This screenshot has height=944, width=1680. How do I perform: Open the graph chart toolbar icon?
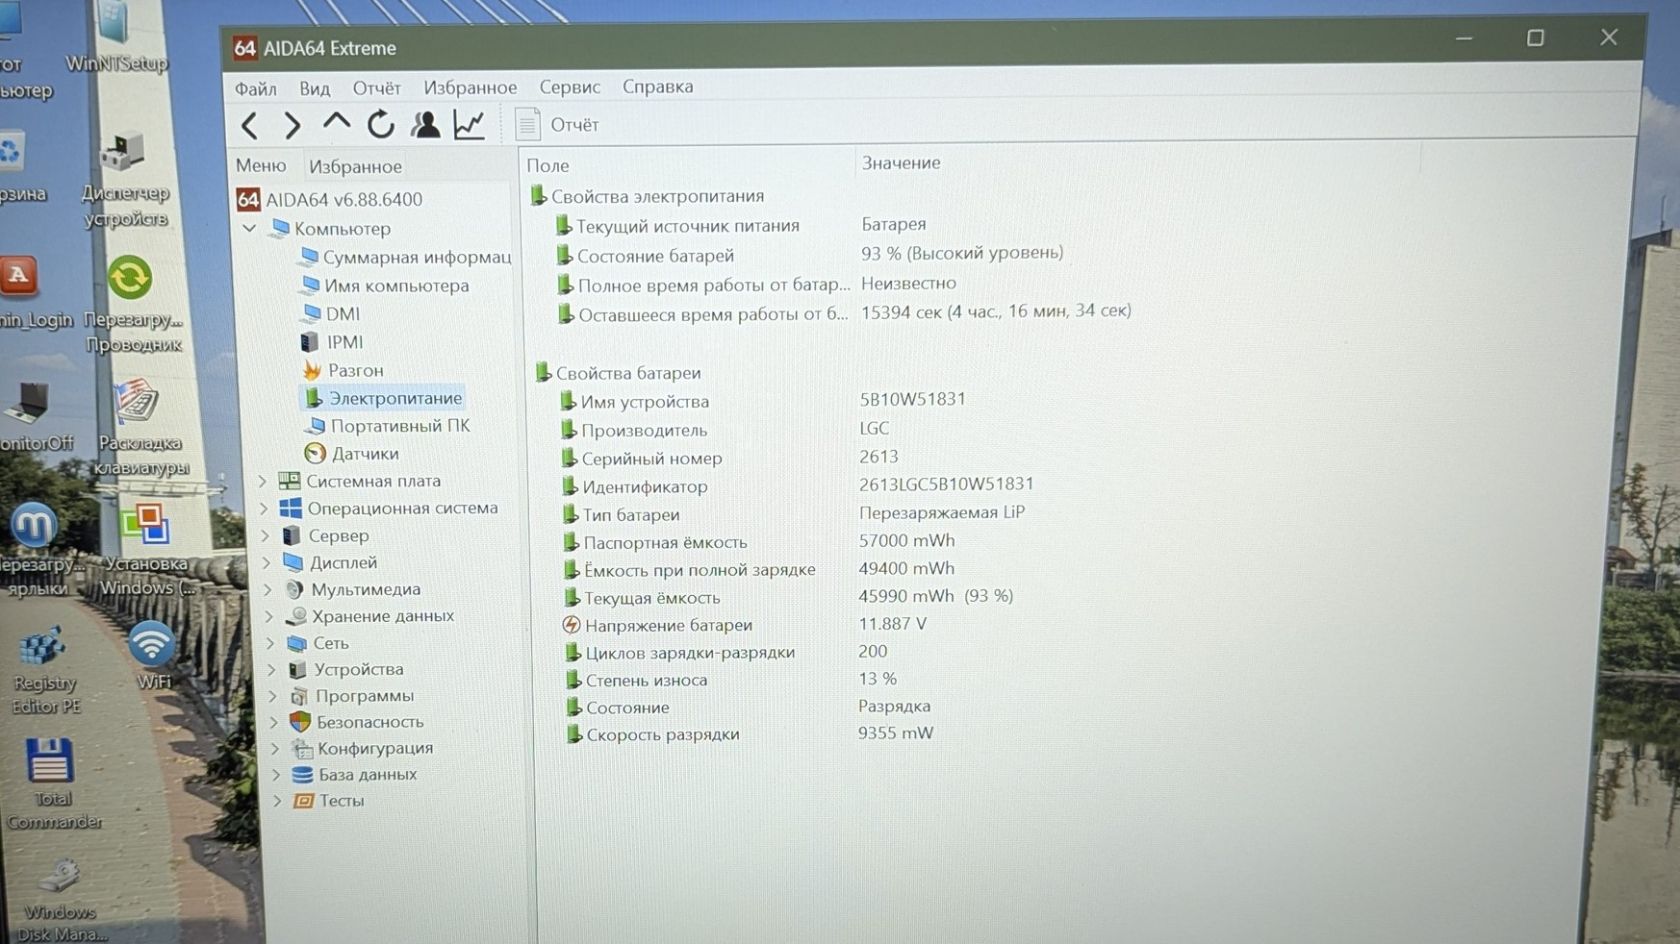(469, 124)
